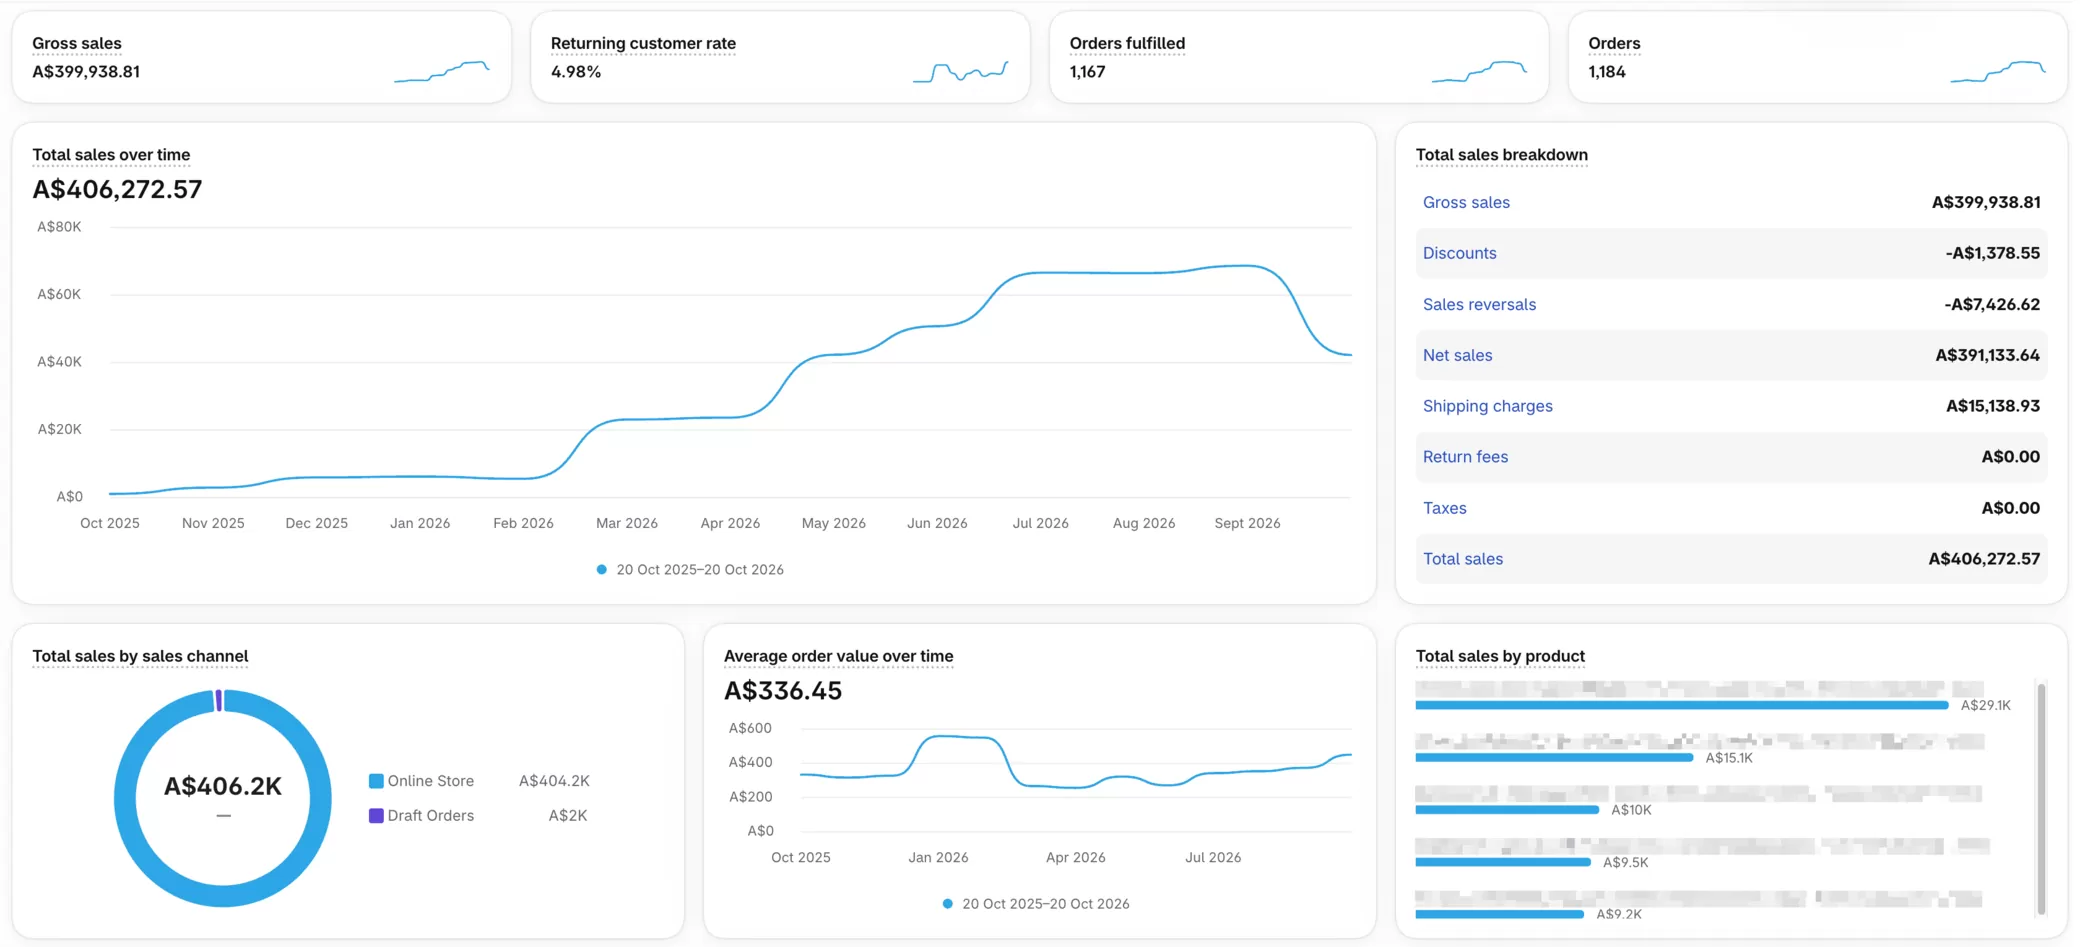Screen dimensions: 2080x947
Task: Click the A$10K product bar
Action: pos(1507,810)
